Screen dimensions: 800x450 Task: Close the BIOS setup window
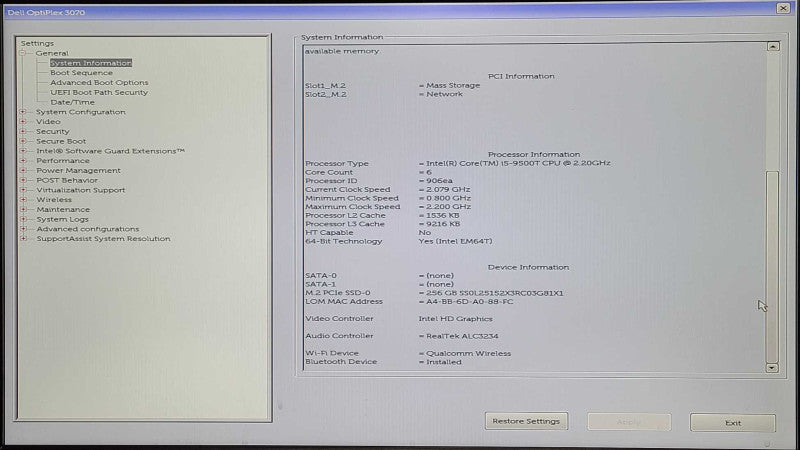point(783,8)
